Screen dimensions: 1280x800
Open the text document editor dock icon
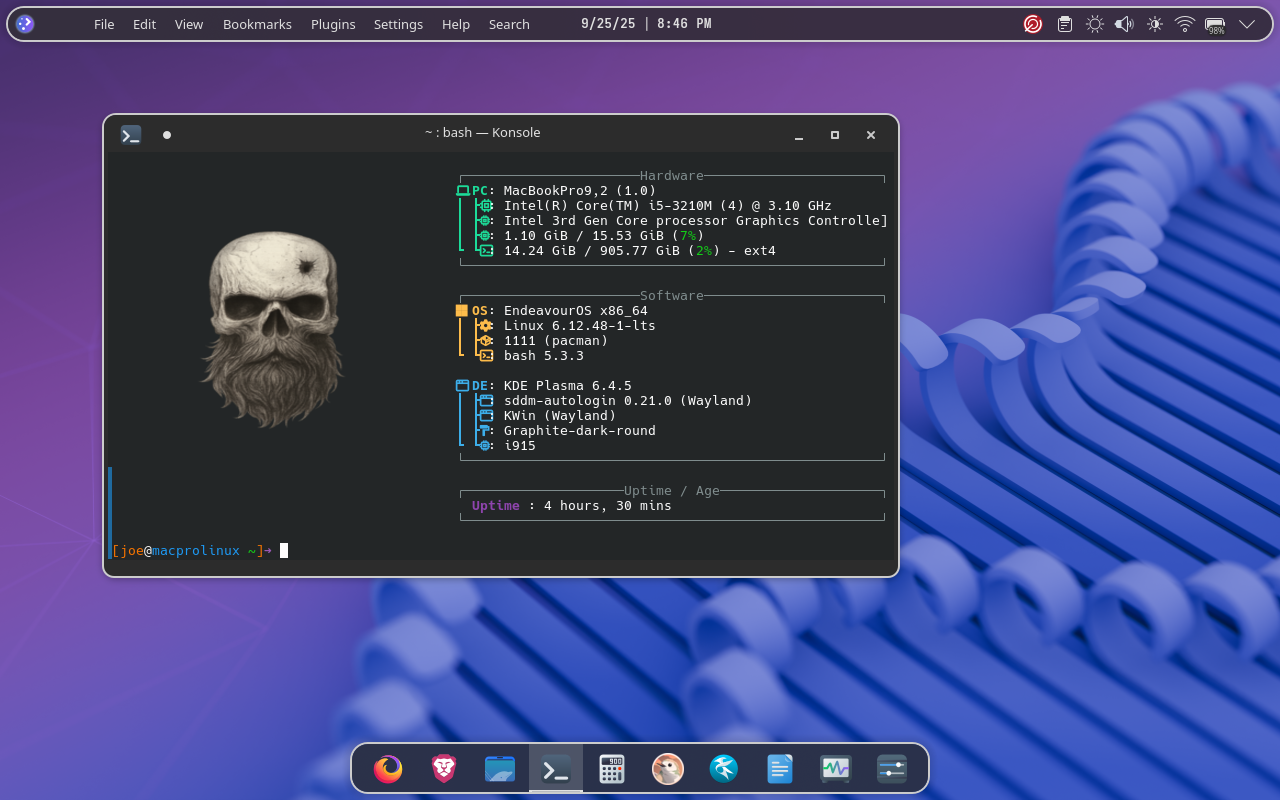tap(780, 768)
